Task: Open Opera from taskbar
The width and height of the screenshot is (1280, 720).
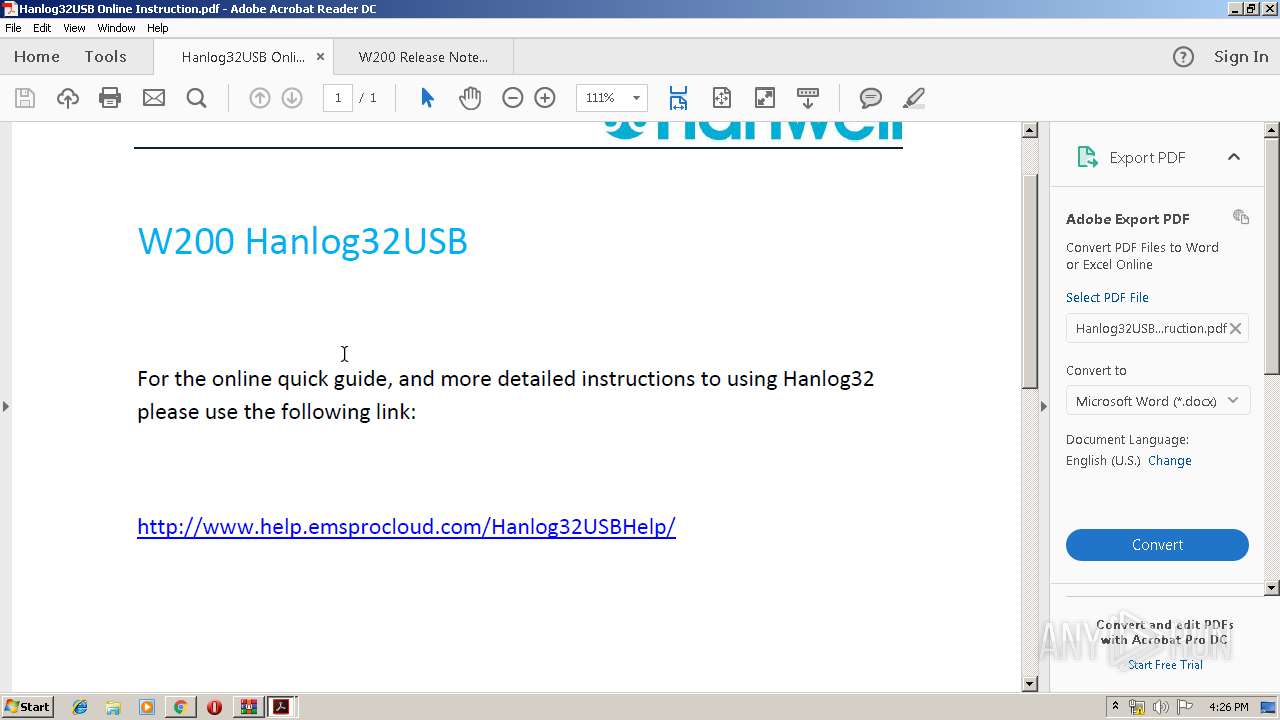Action: click(214, 707)
